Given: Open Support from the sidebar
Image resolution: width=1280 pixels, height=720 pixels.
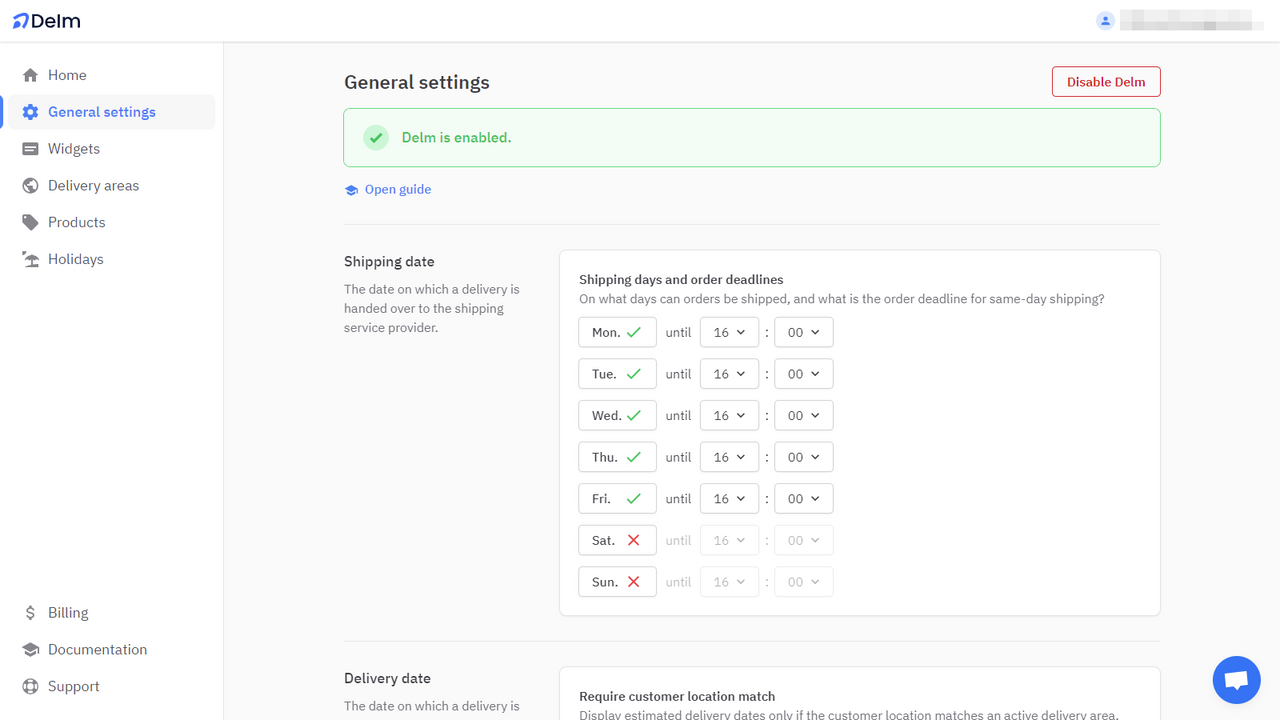Looking at the screenshot, I should (x=73, y=686).
